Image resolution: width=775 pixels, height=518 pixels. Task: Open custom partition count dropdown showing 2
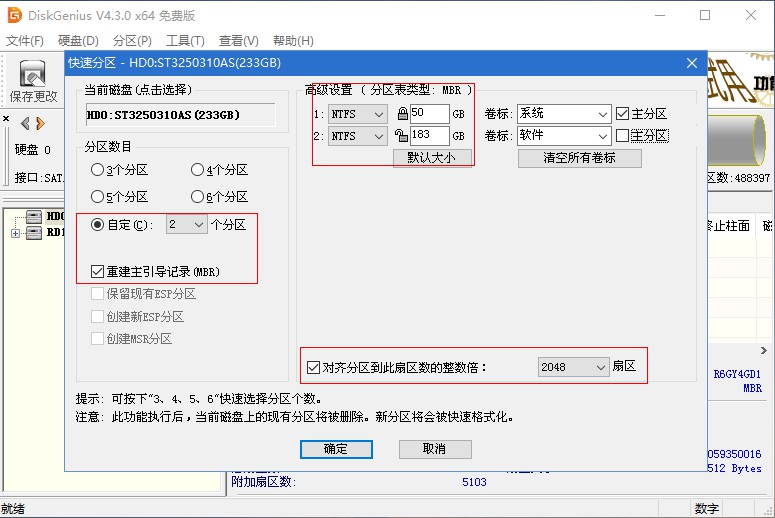tap(187, 224)
